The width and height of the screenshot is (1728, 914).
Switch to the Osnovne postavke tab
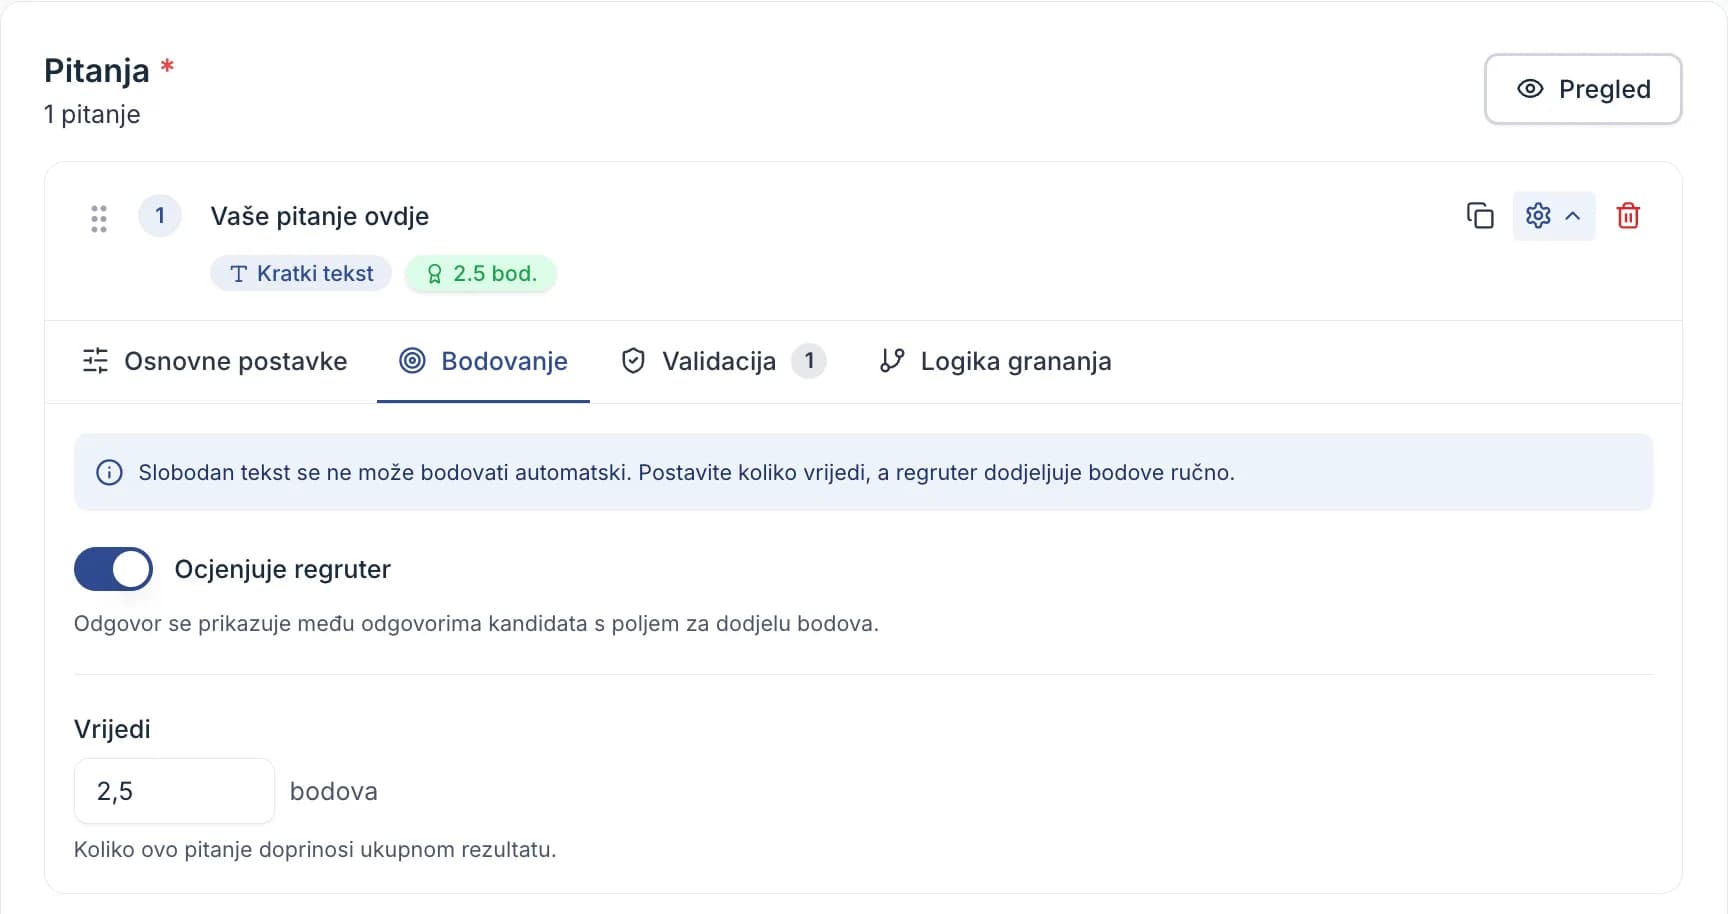(214, 361)
